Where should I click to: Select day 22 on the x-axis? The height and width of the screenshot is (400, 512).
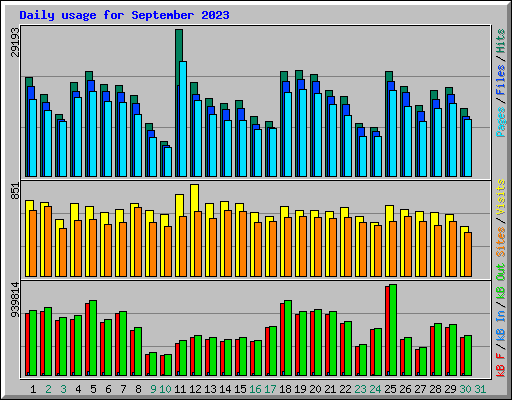345,389
